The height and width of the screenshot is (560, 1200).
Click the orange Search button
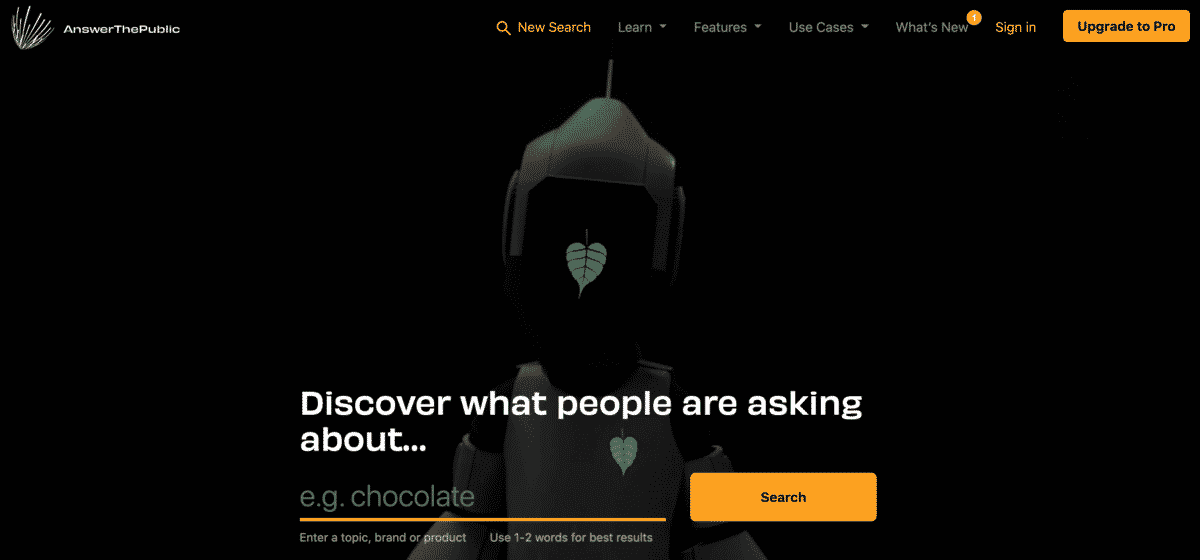783,497
